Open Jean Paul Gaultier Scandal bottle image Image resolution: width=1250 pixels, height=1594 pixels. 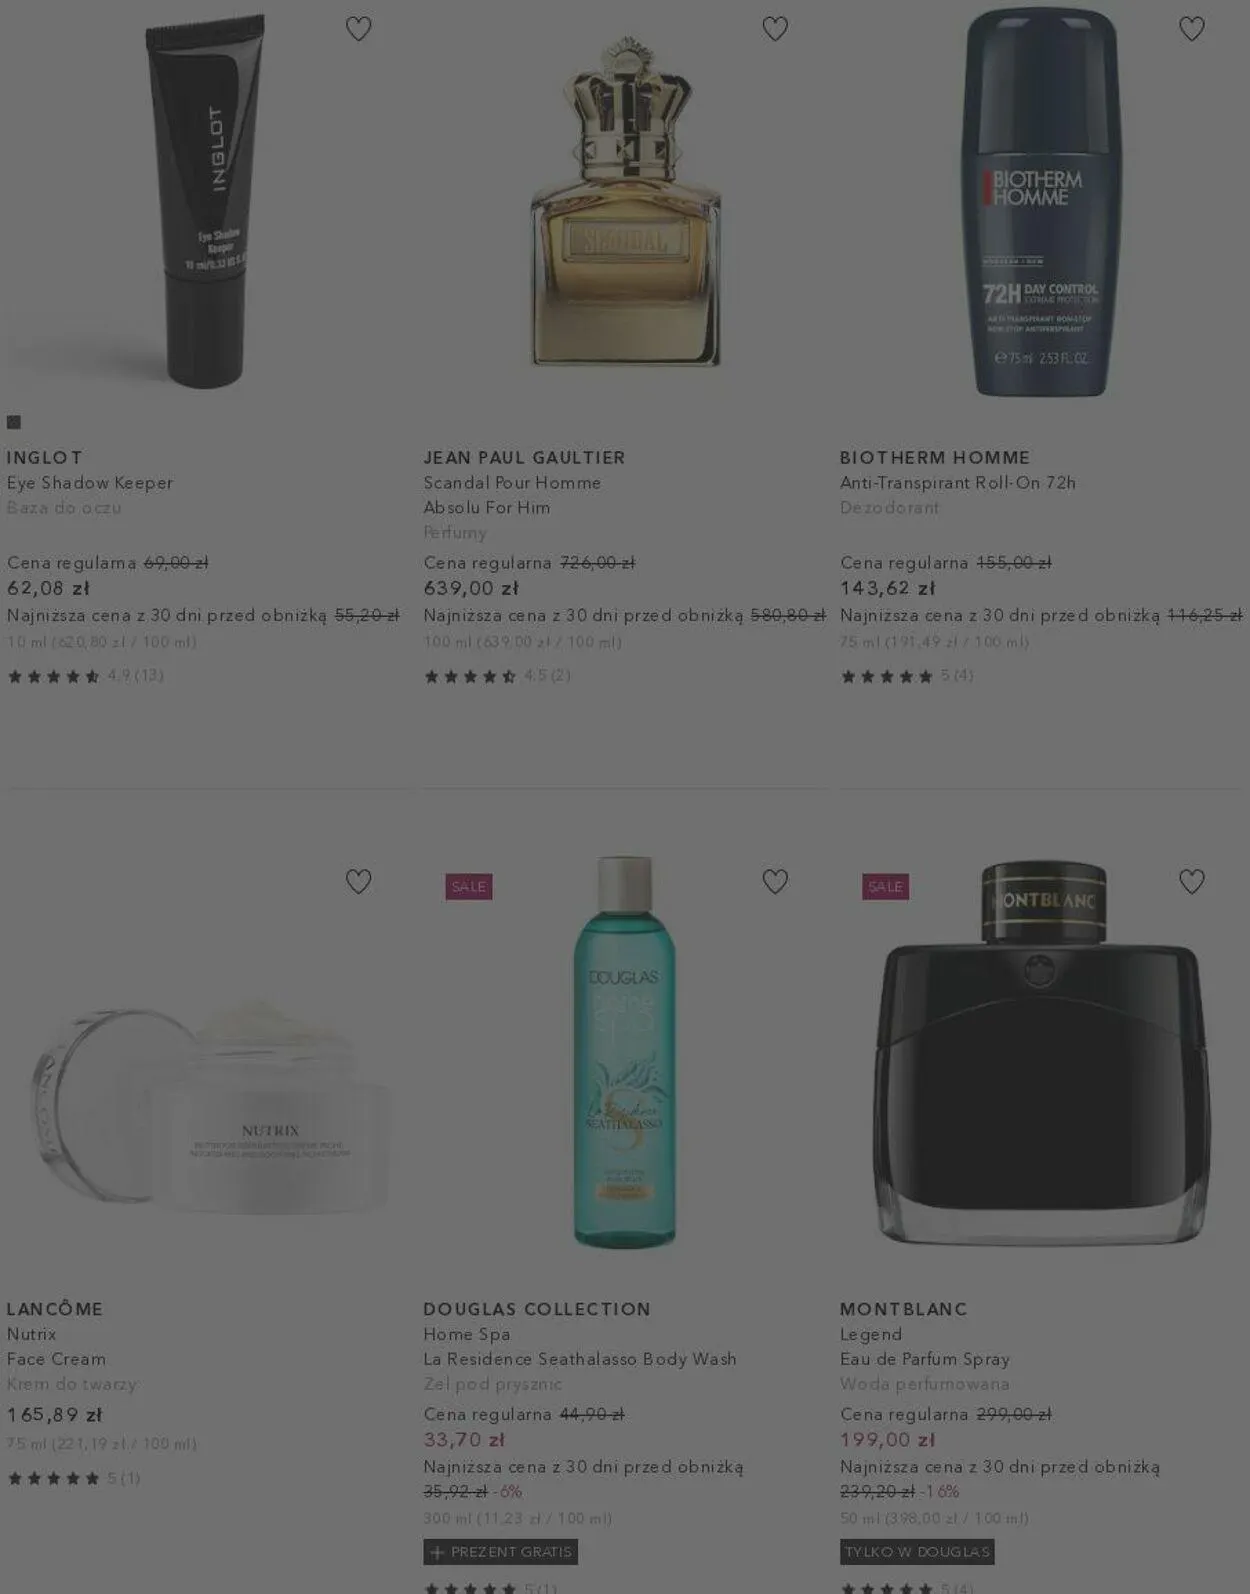(x=625, y=202)
